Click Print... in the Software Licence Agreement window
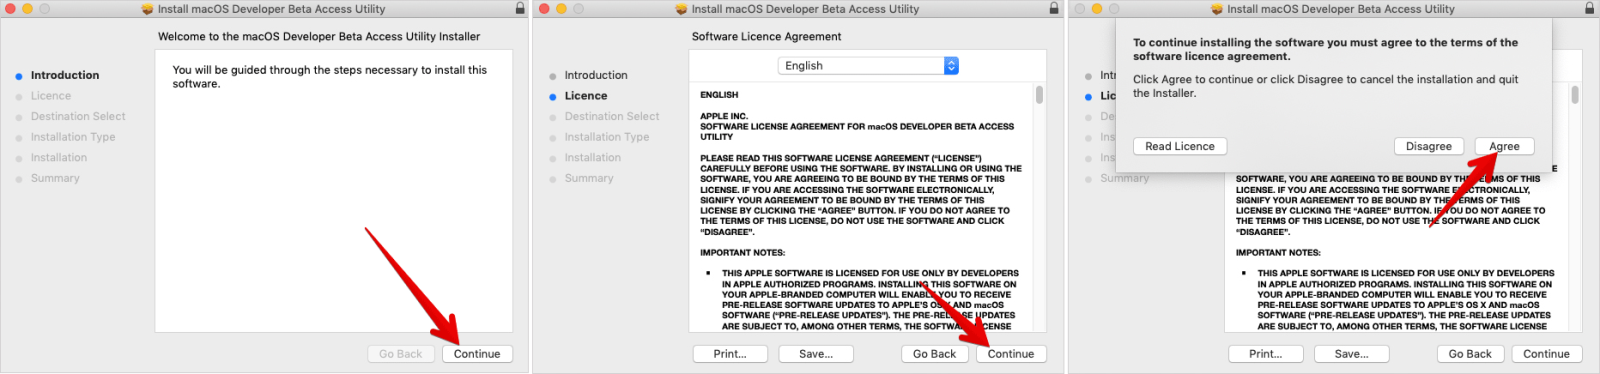Screen dimensions: 1600x374 tap(730, 354)
